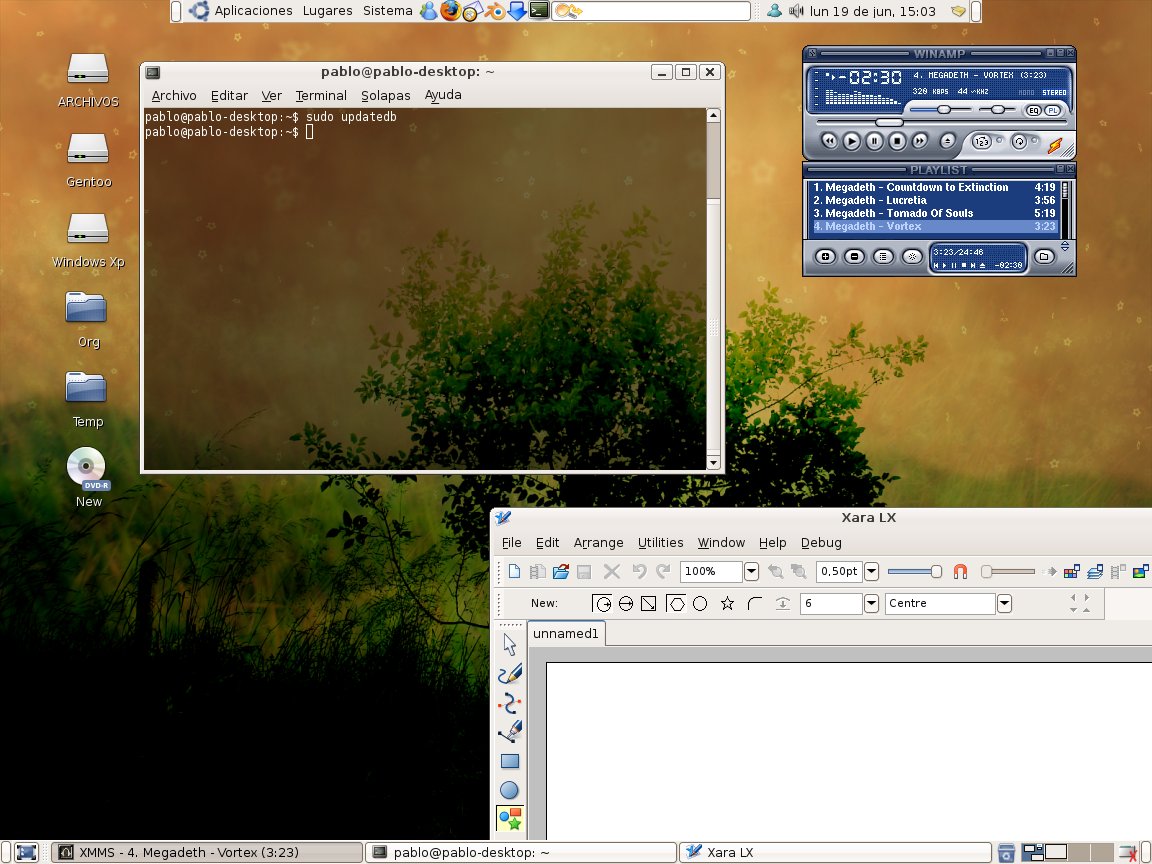The width and height of the screenshot is (1152, 864).
Task: Click the Winamp eject button
Action: tap(948, 141)
